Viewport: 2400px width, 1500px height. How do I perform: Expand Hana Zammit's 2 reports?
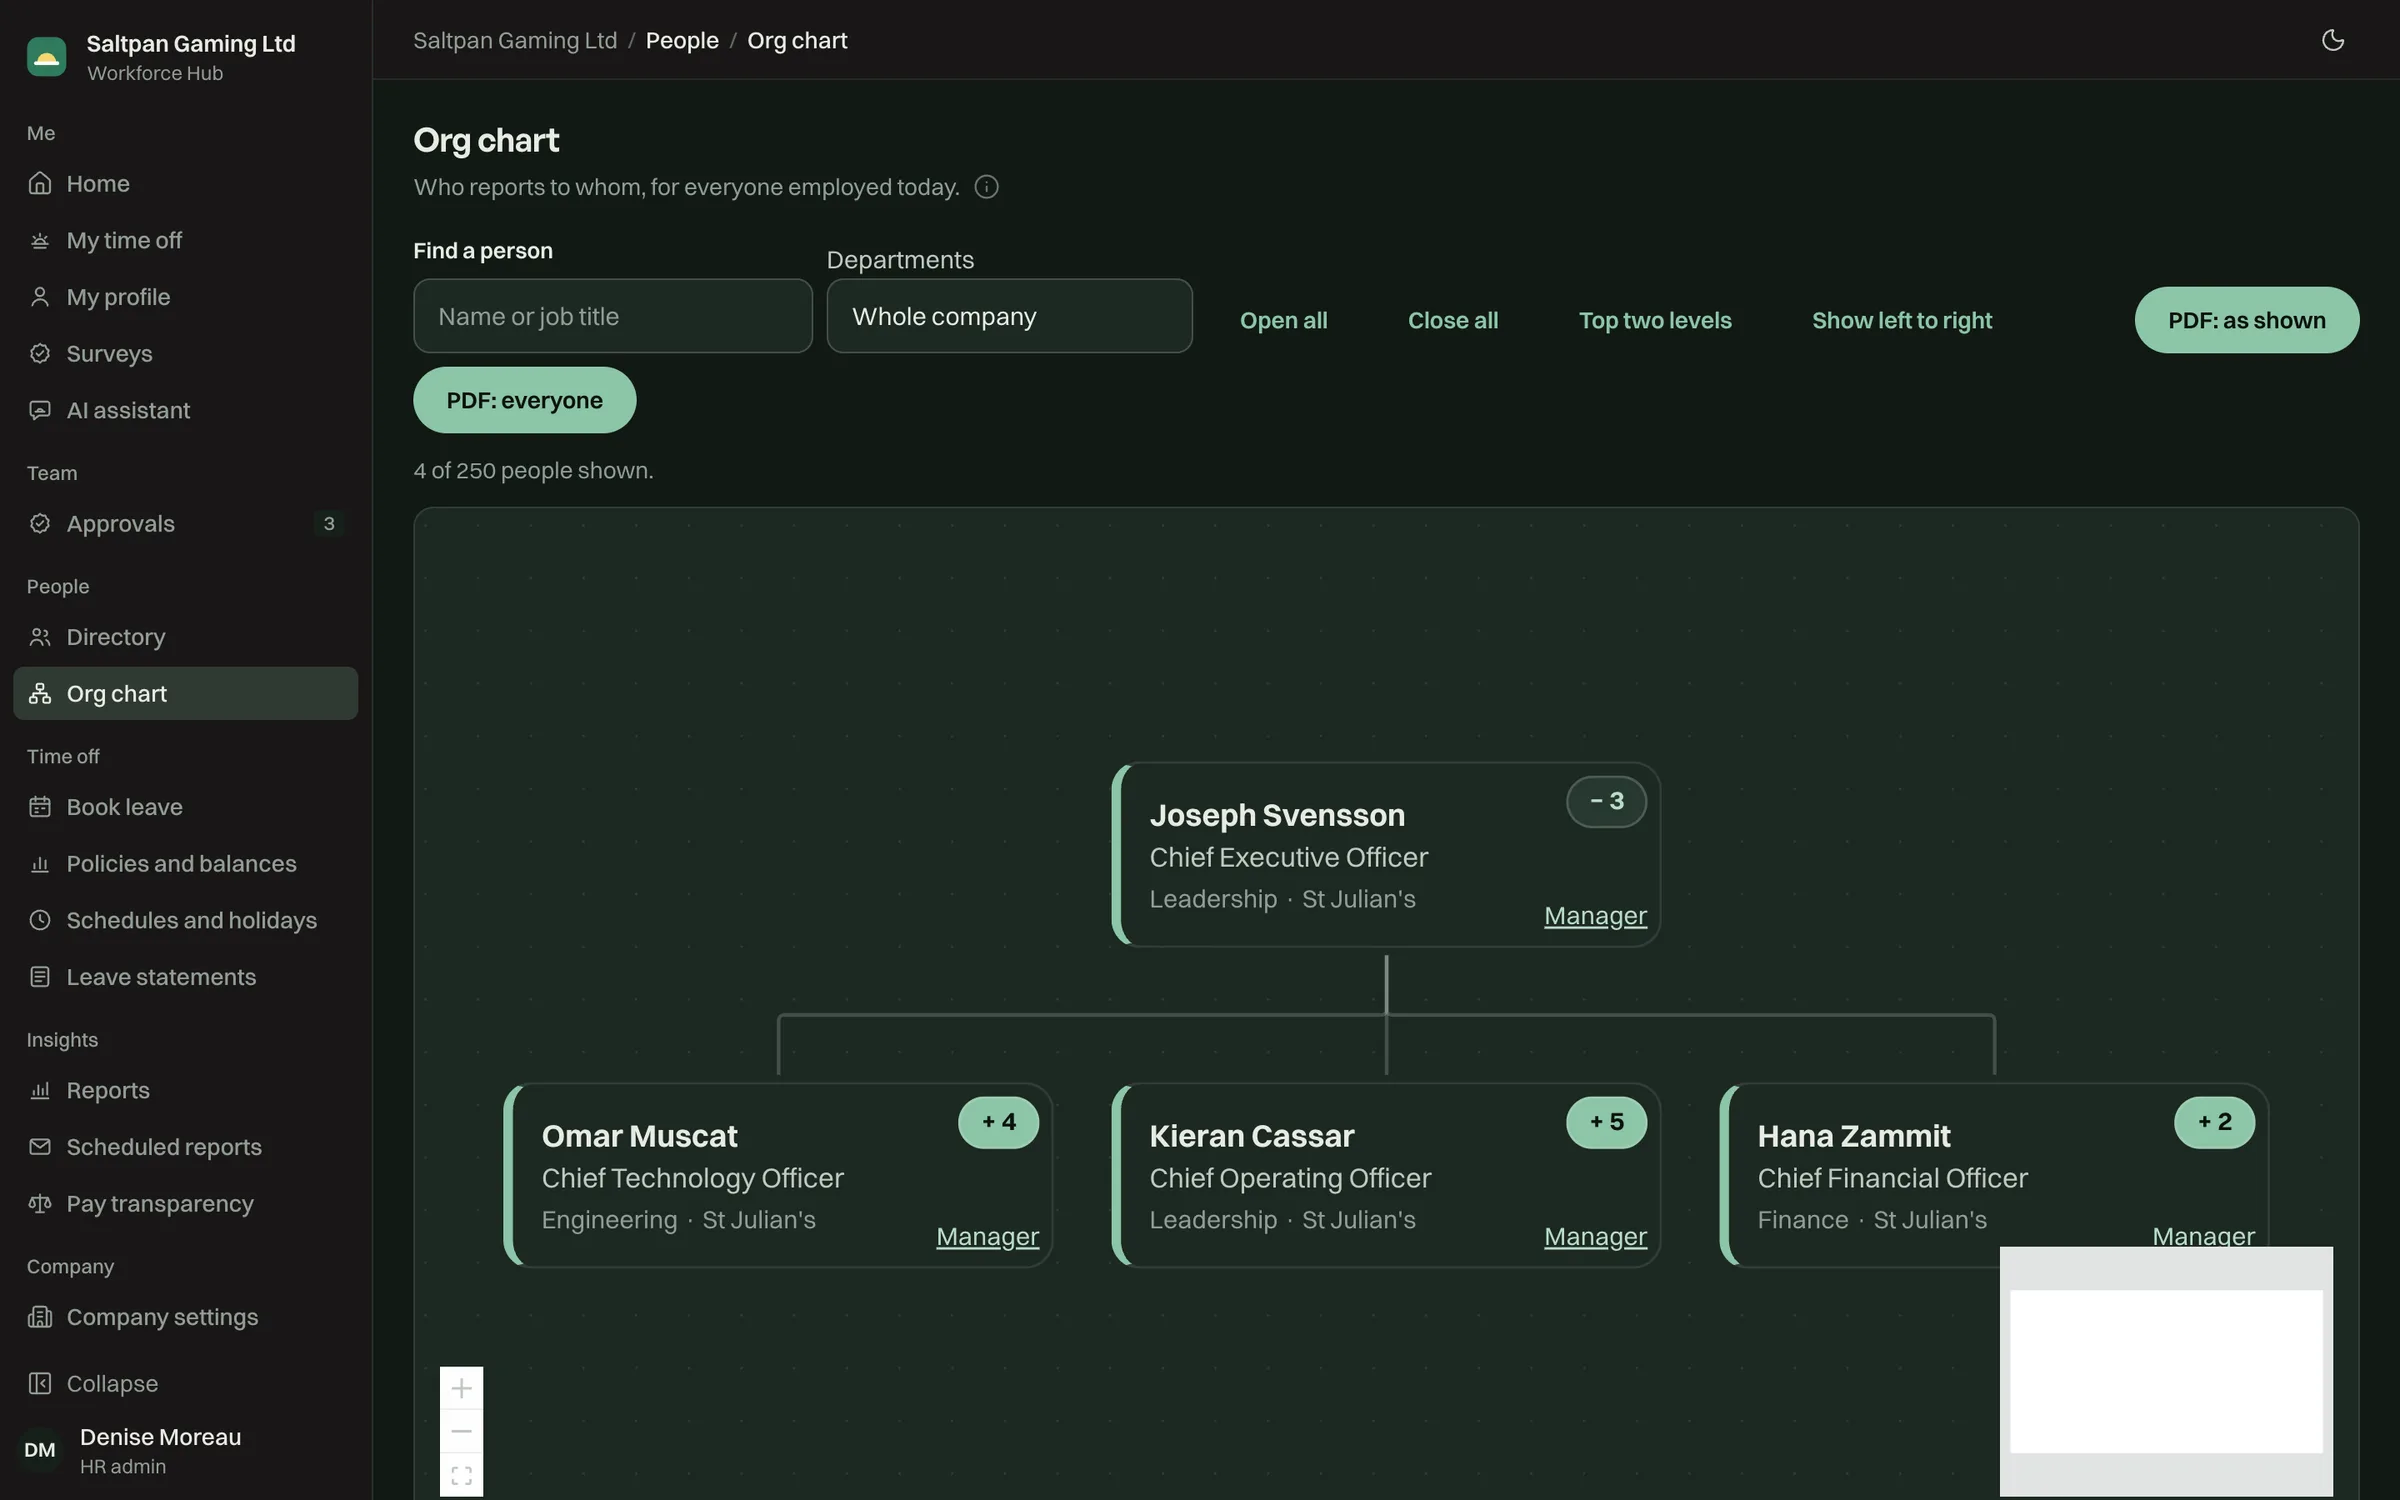pyautogui.click(x=2214, y=1122)
